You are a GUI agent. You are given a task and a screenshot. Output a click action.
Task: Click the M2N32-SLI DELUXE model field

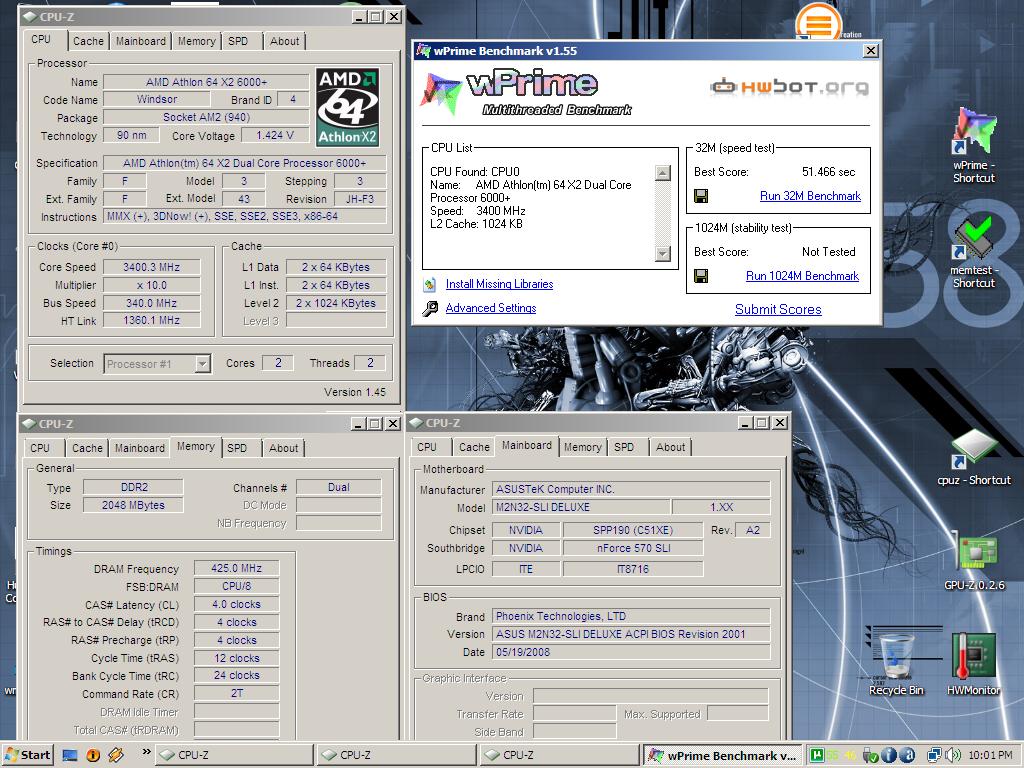pyautogui.click(x=581, y=507)
